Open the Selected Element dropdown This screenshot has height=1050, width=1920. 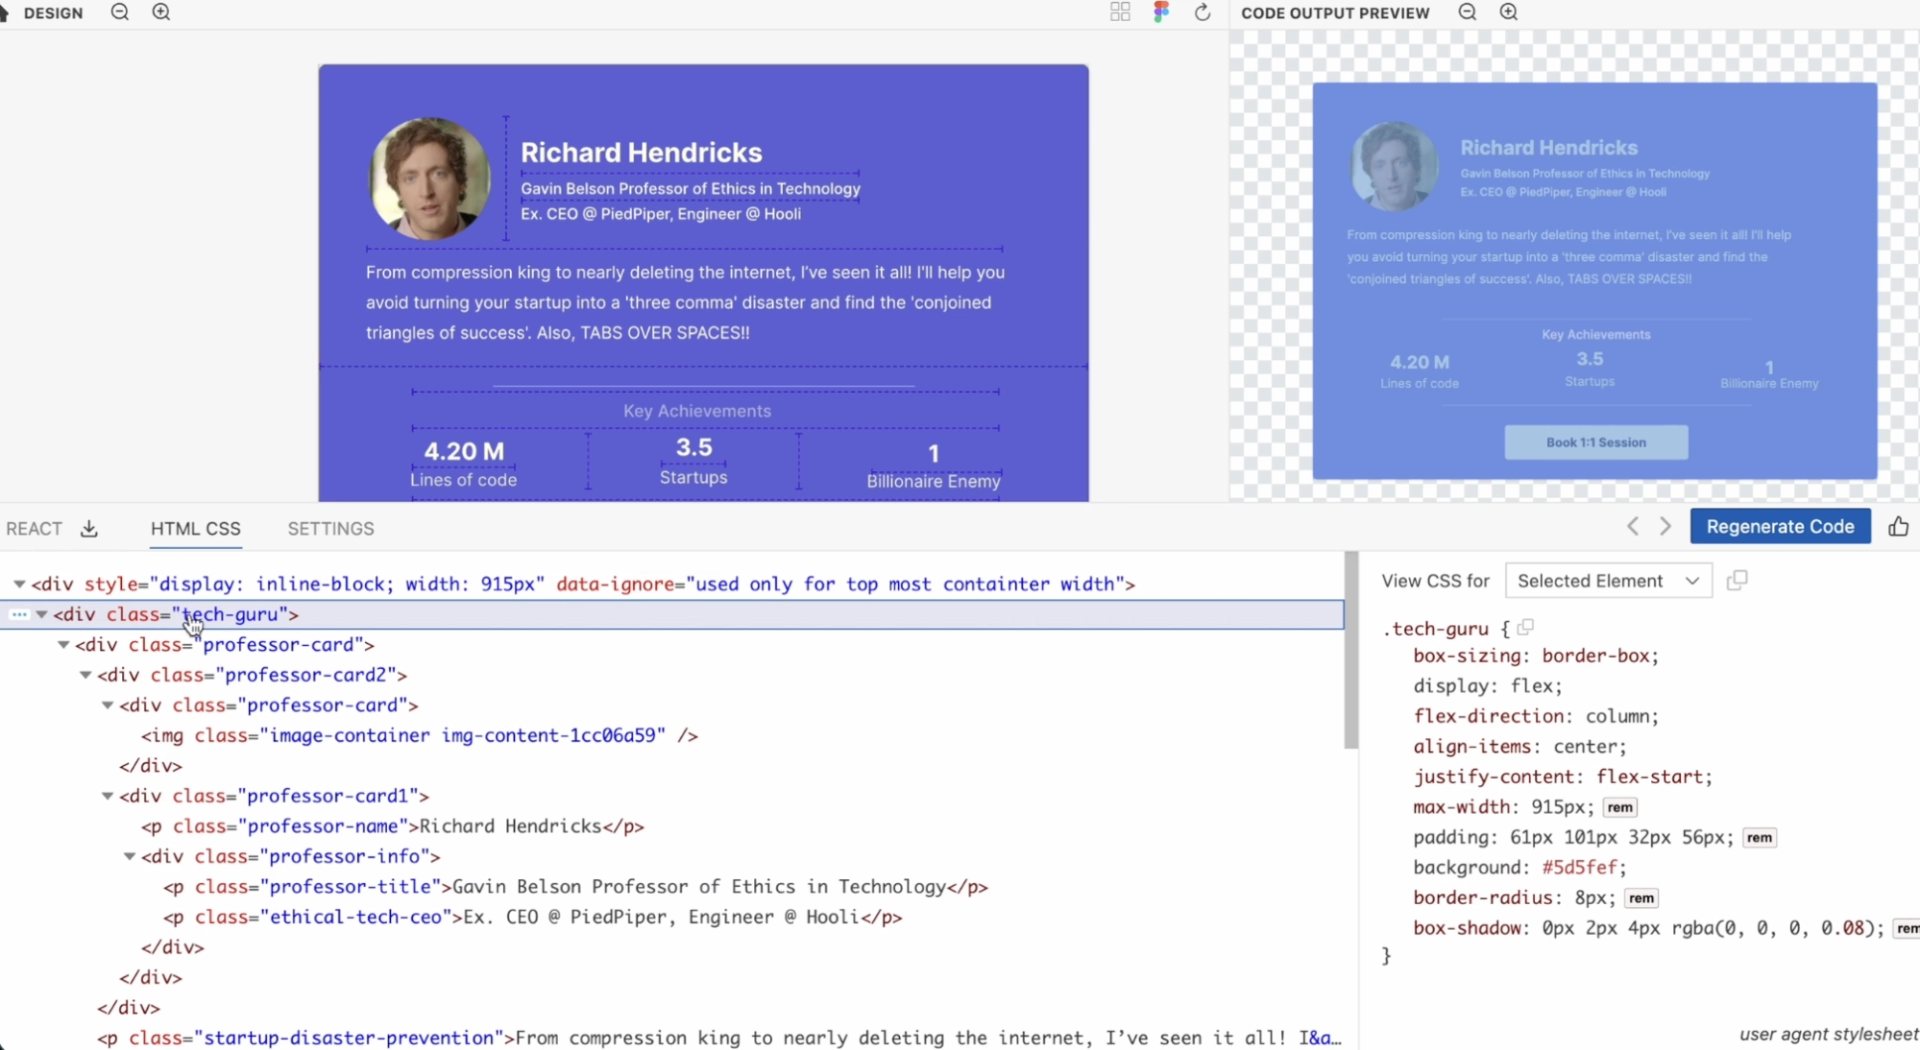click(1607, 581)
